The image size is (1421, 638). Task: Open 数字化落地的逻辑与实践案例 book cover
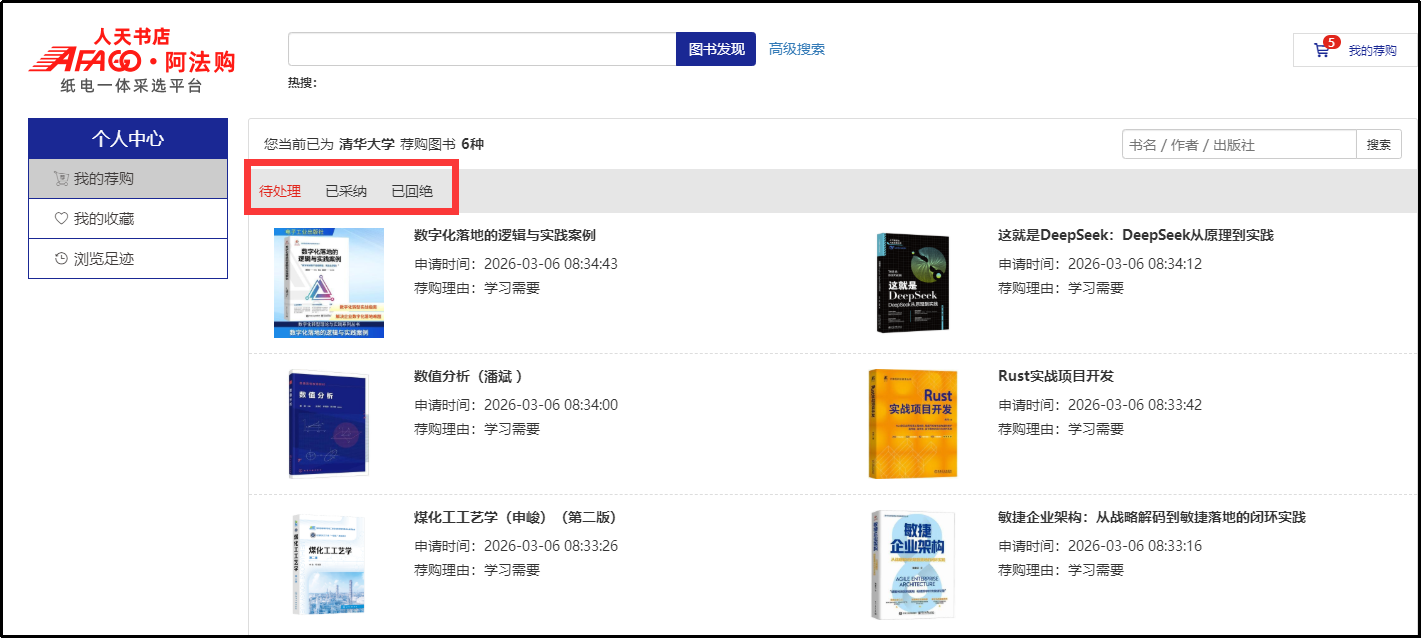pyautogui.click(x=329, y=282)
